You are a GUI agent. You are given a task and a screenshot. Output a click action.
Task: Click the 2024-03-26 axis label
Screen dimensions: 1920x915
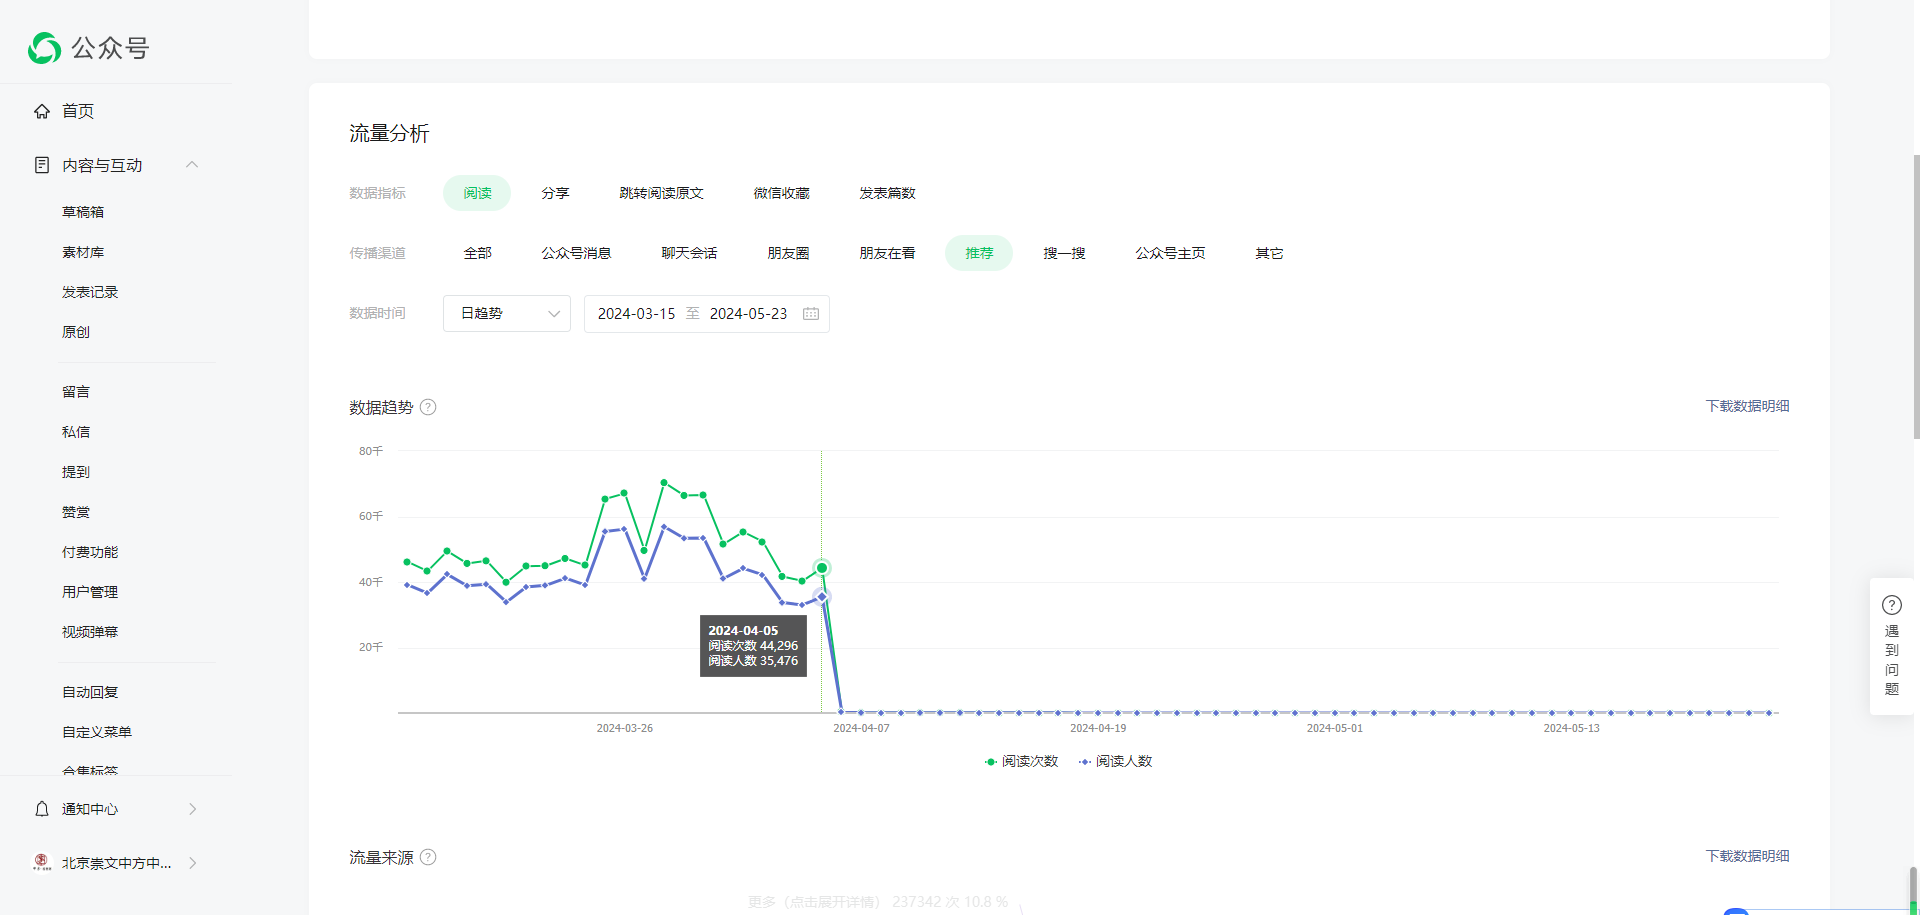(625, 728)
